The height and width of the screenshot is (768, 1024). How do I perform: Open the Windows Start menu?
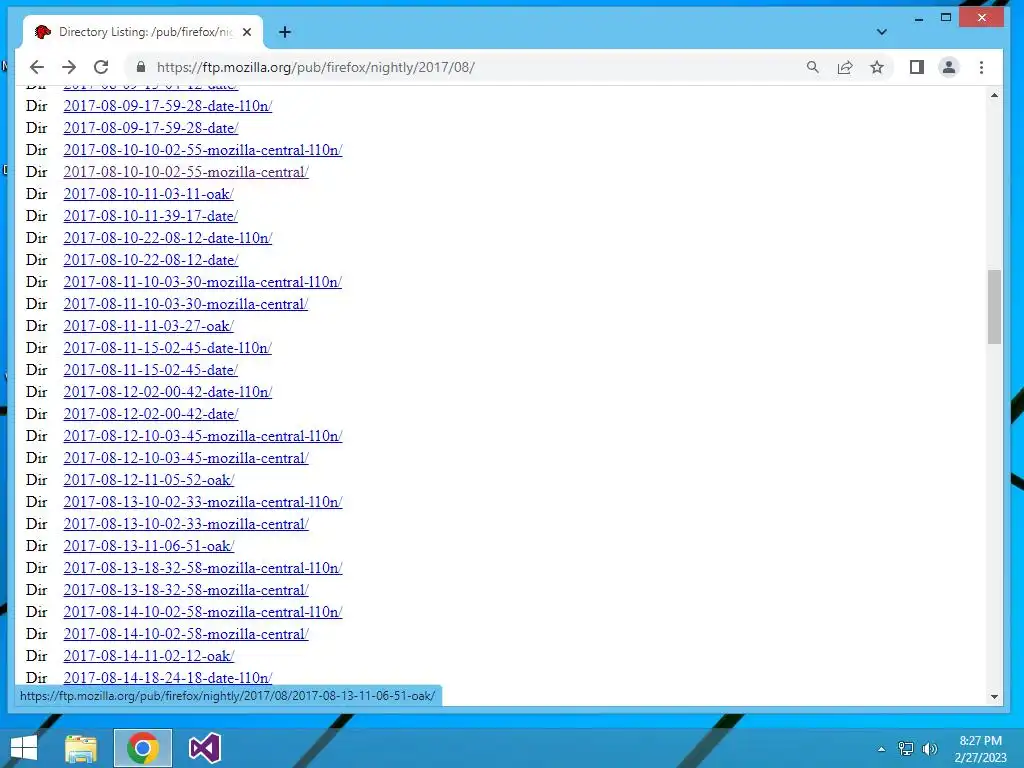(24, 748)
